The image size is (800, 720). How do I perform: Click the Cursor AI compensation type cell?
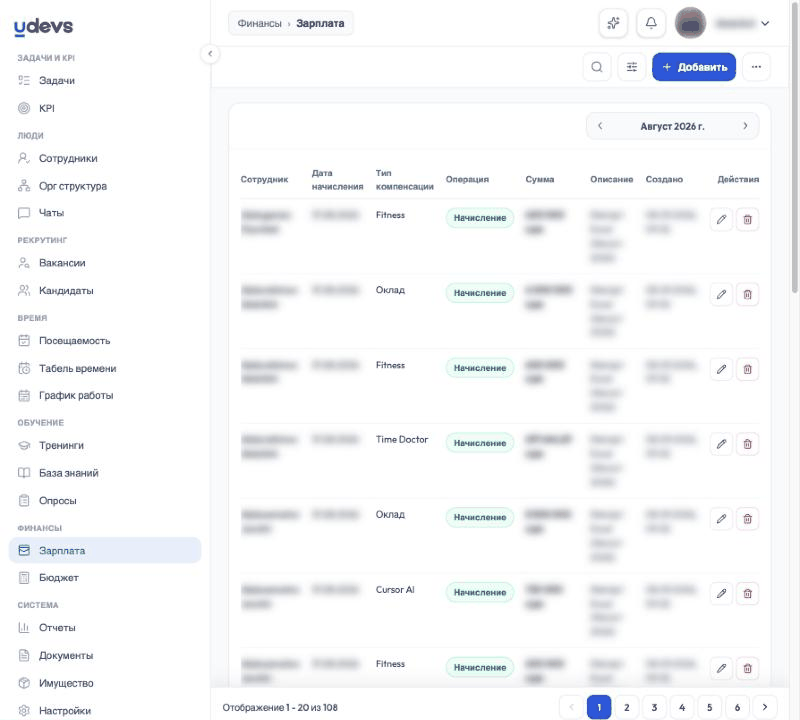[x=395, y=589]
